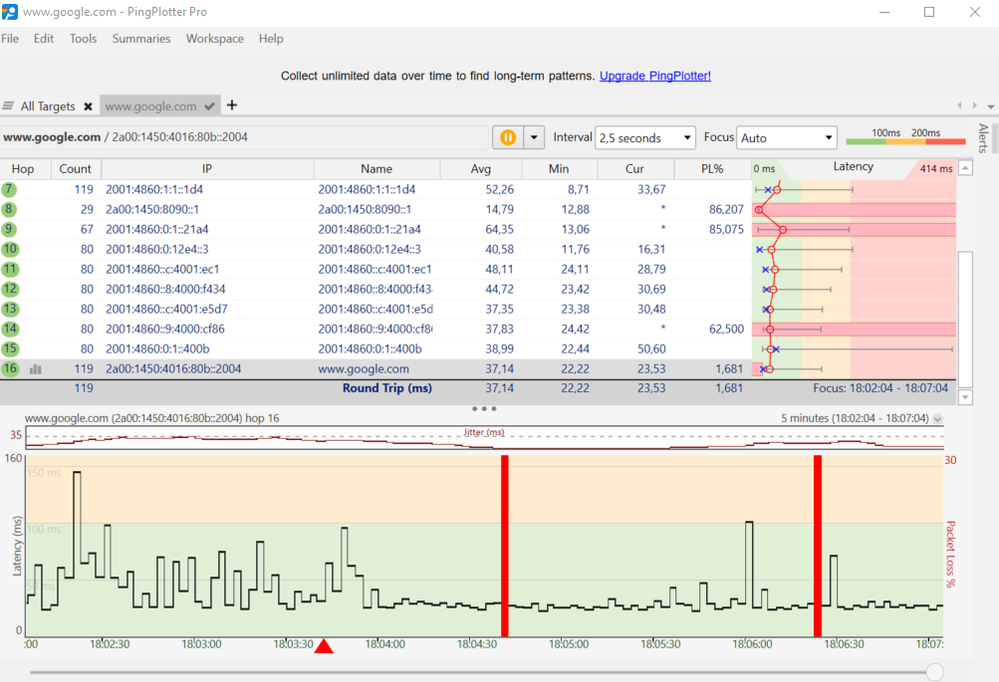Click the second red packet loss bar near 18:06:30

click(x=817, y=546)
